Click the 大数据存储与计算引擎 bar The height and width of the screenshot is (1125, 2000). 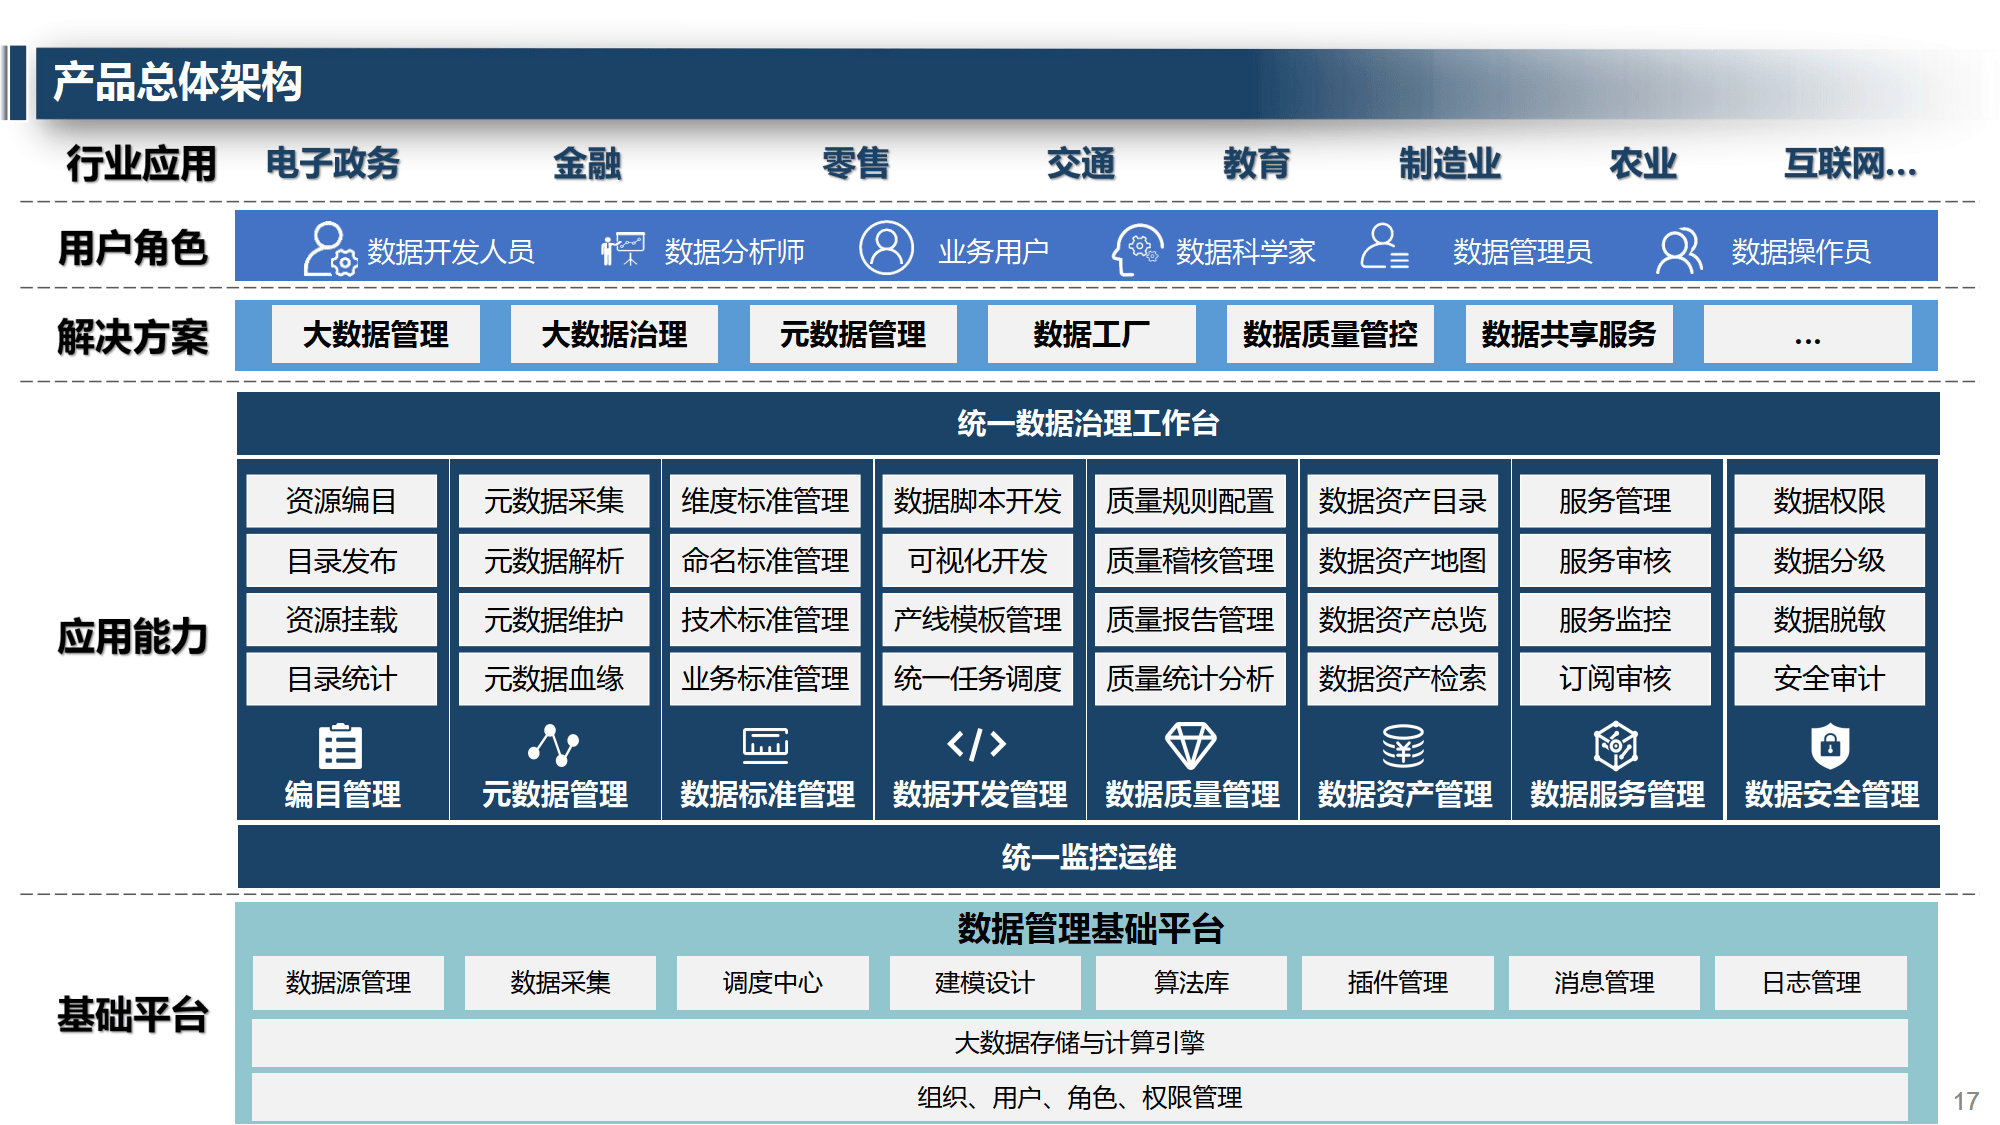click(1079, 1043)
